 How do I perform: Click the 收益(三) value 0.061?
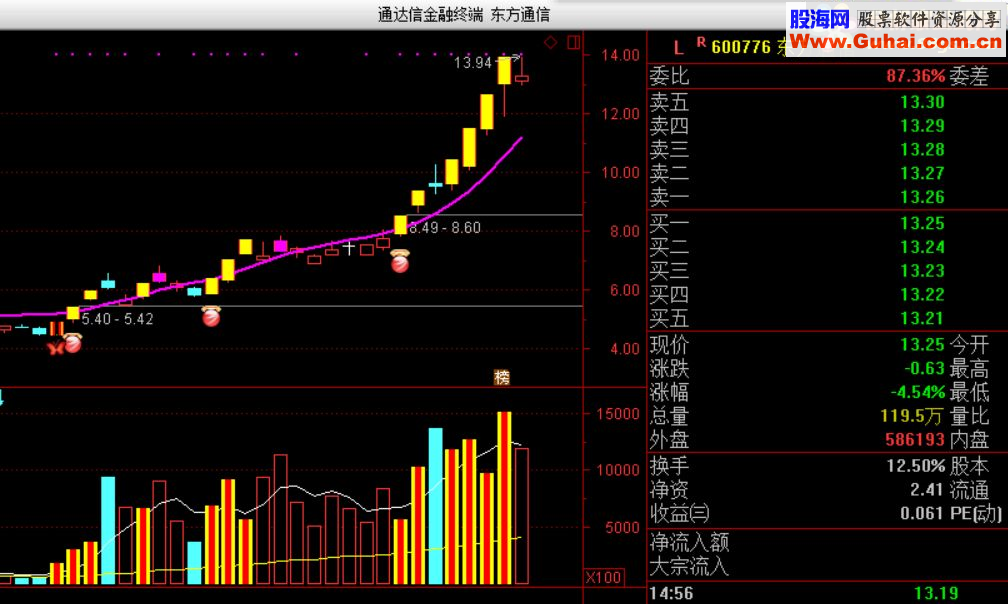point(922,514)
